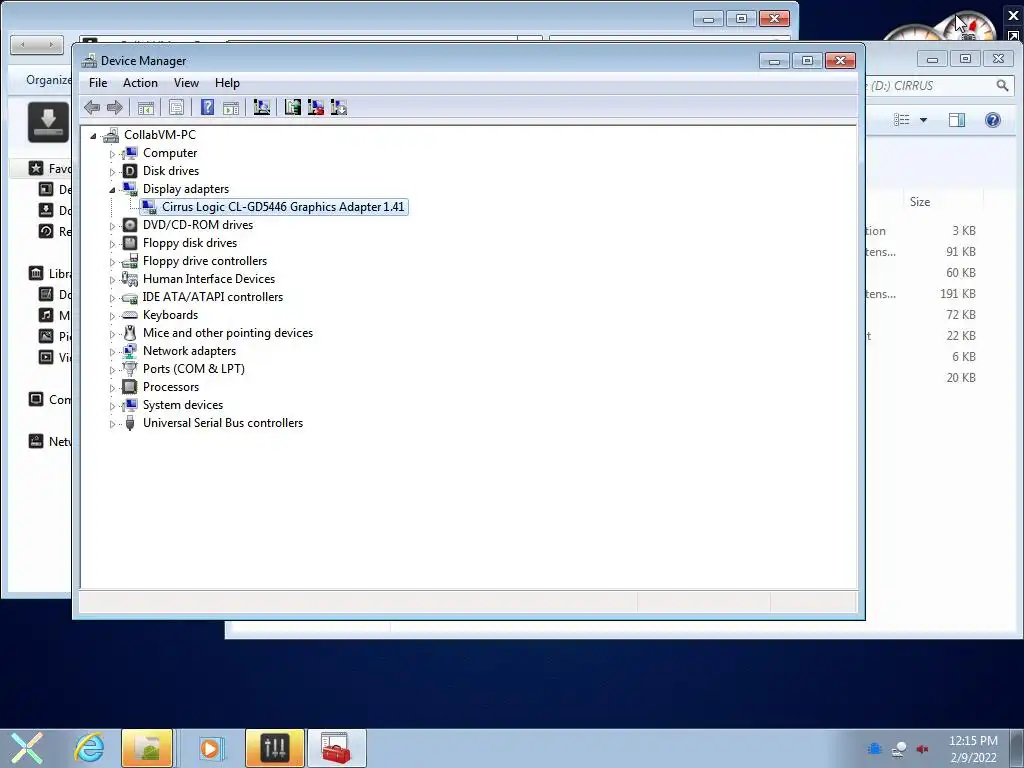Click the mouse icon beside Mice and other pointing devices
Image resolution: width=1024 pixels, height=768 pixels.
[130, 333]
